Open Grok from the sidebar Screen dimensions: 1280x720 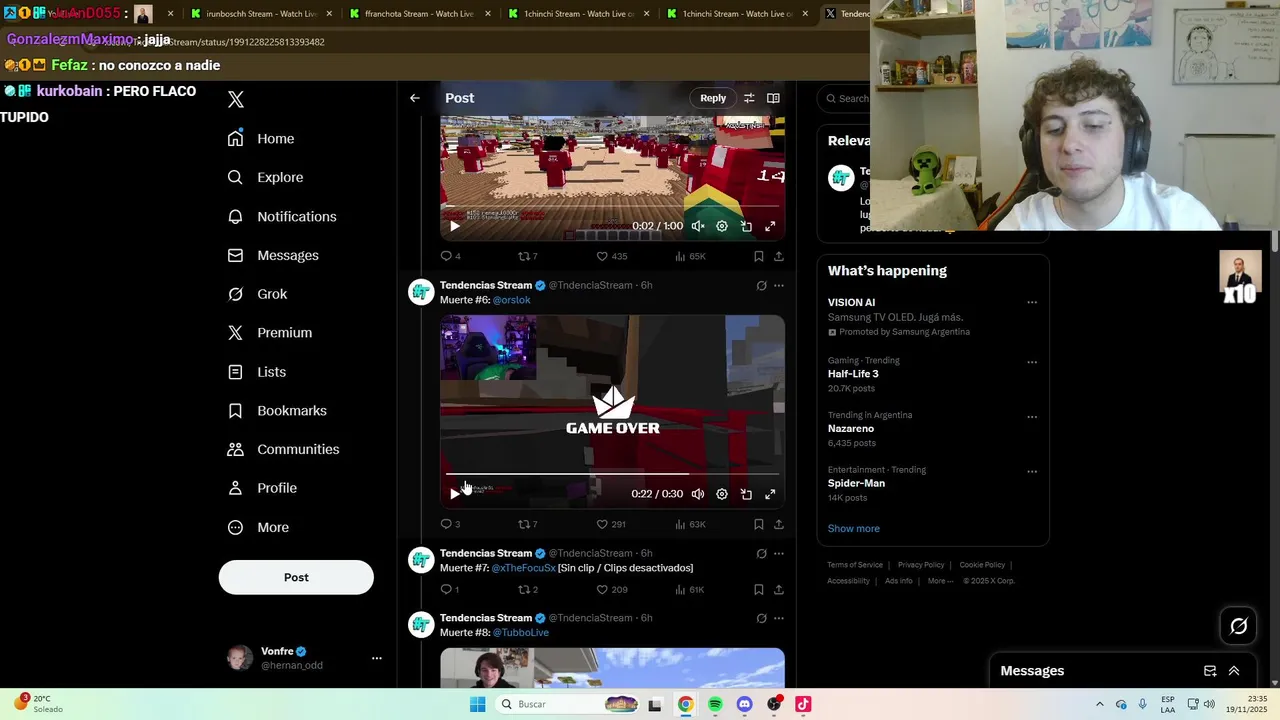pyautogui.click(x=257, y=294)
